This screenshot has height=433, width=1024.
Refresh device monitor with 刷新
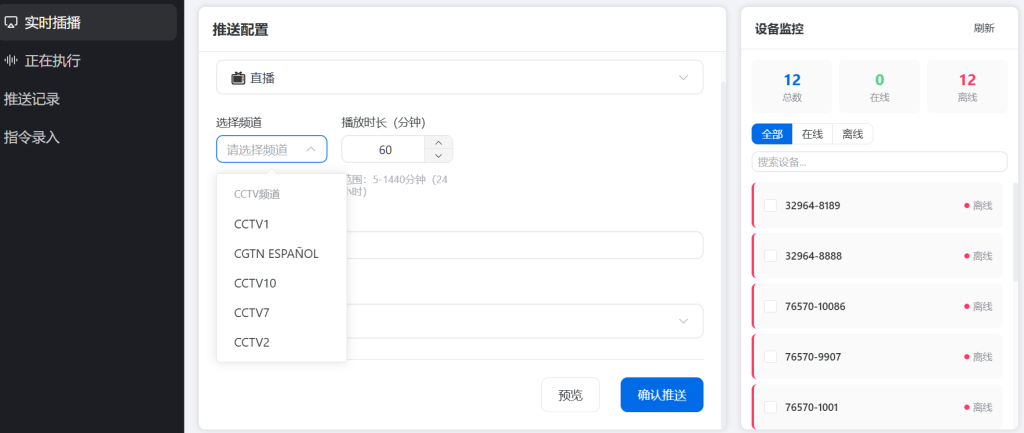coord(983,28)
